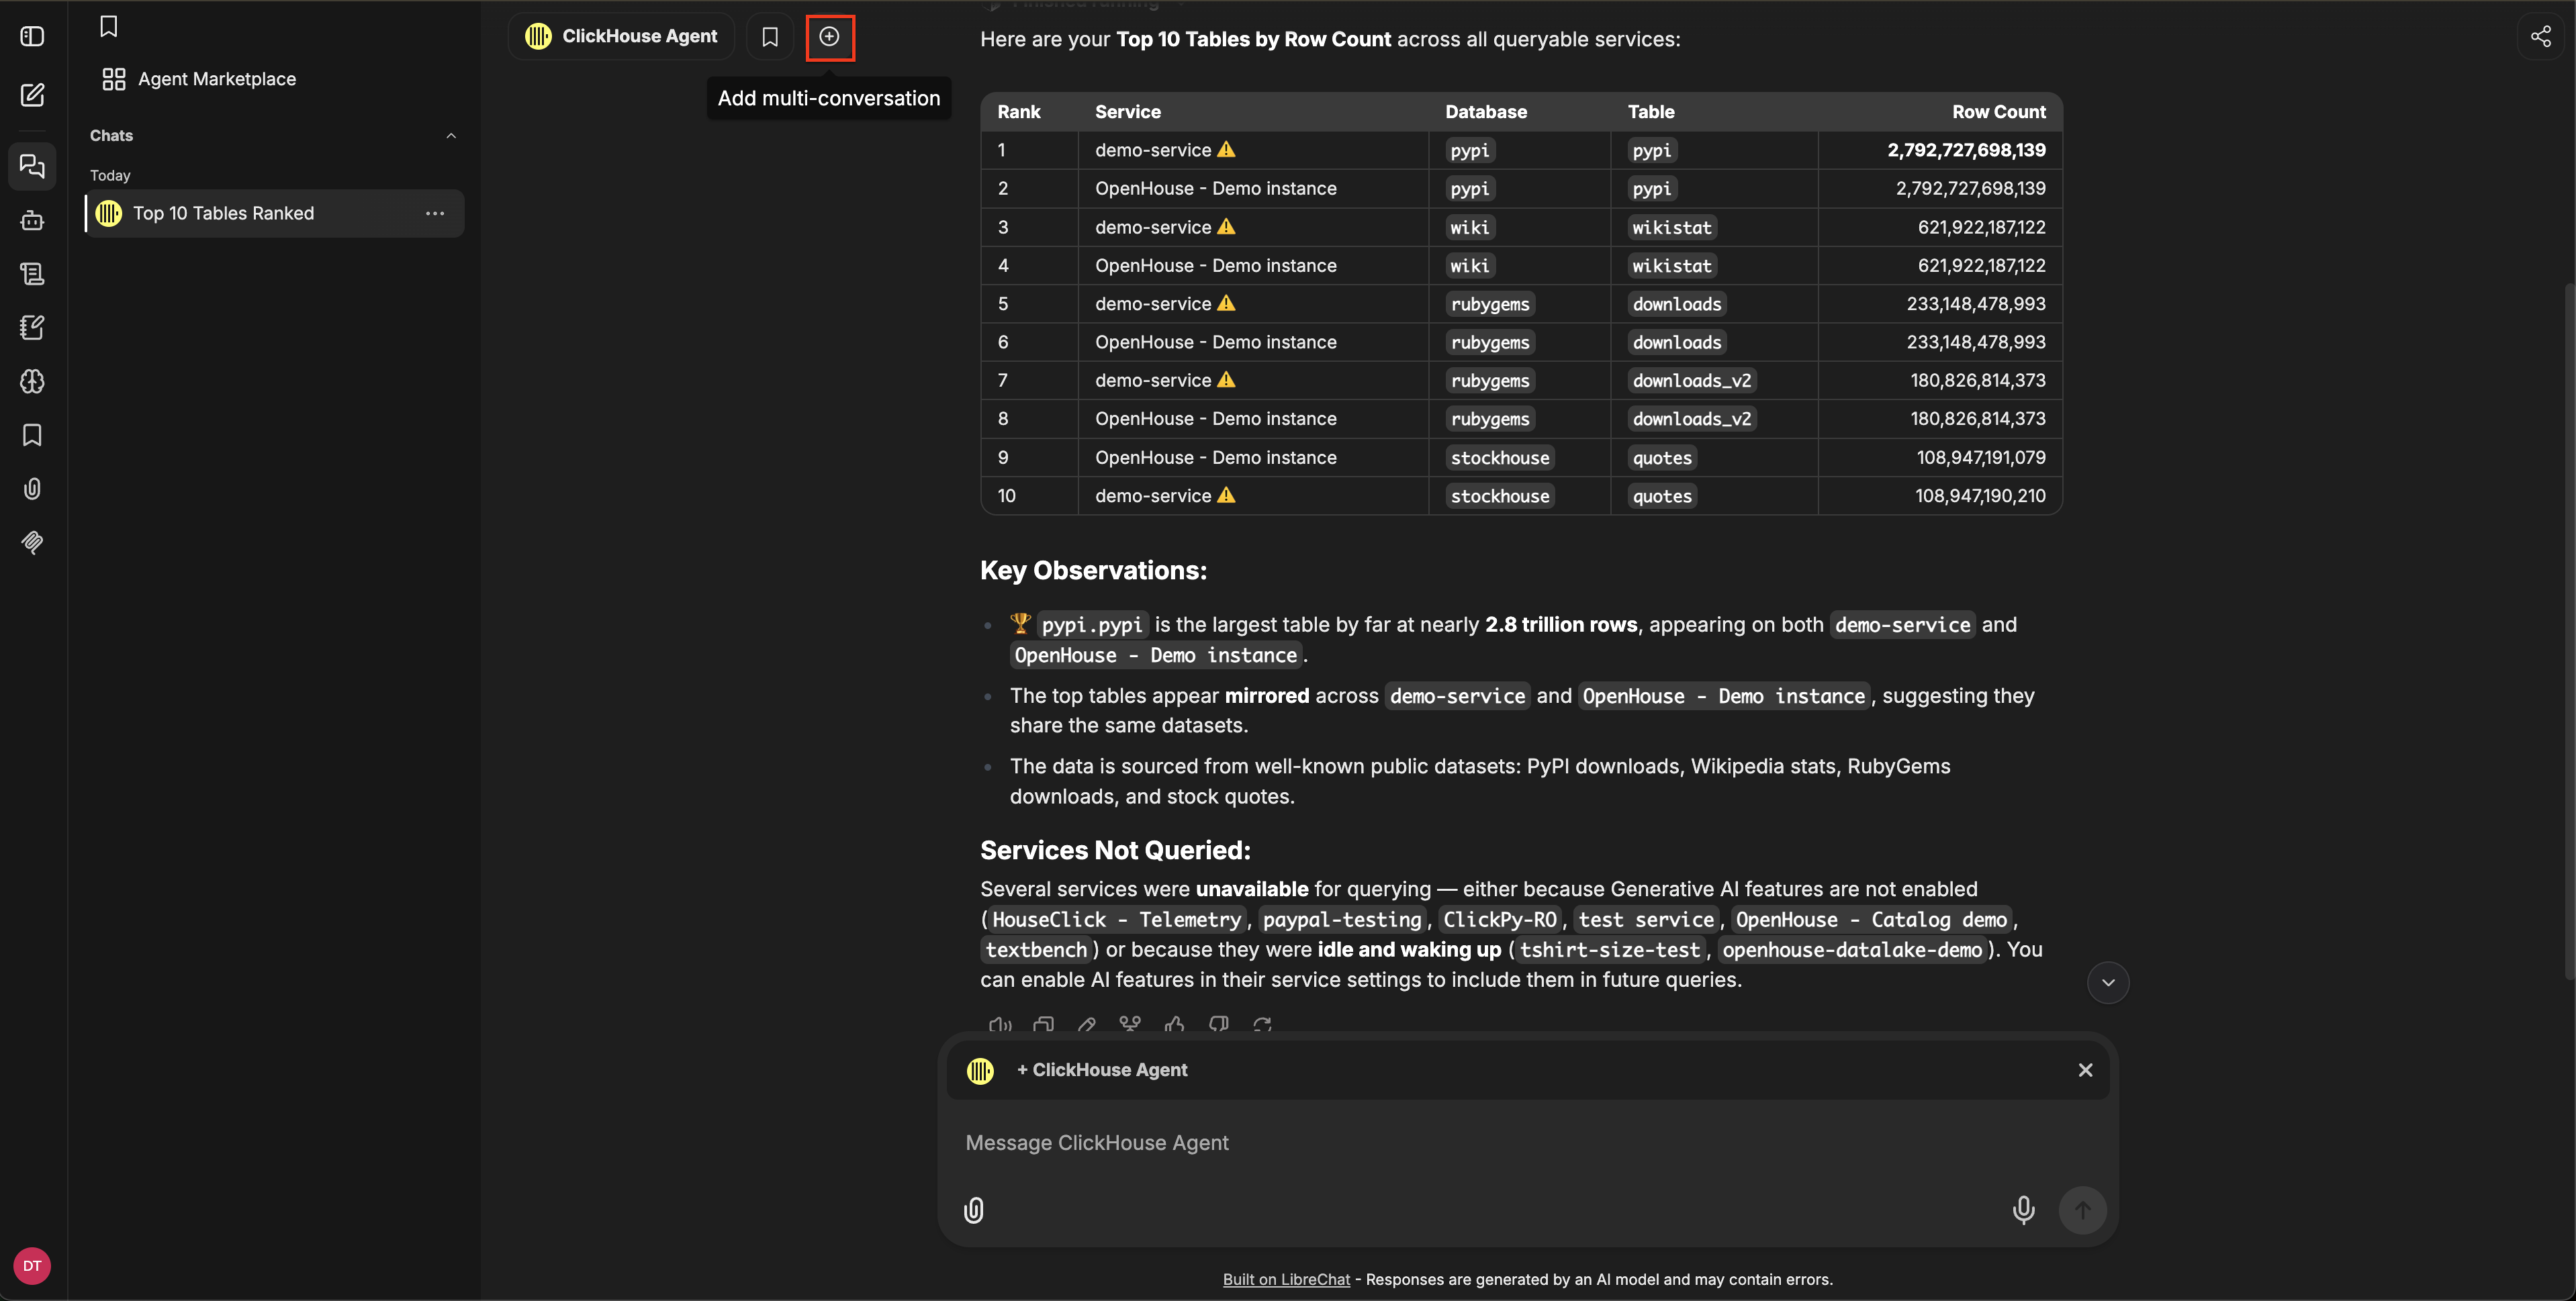Screen dimensions: 2576x1301
Task: Click the share conversation icon
Action: point(2541,37)
